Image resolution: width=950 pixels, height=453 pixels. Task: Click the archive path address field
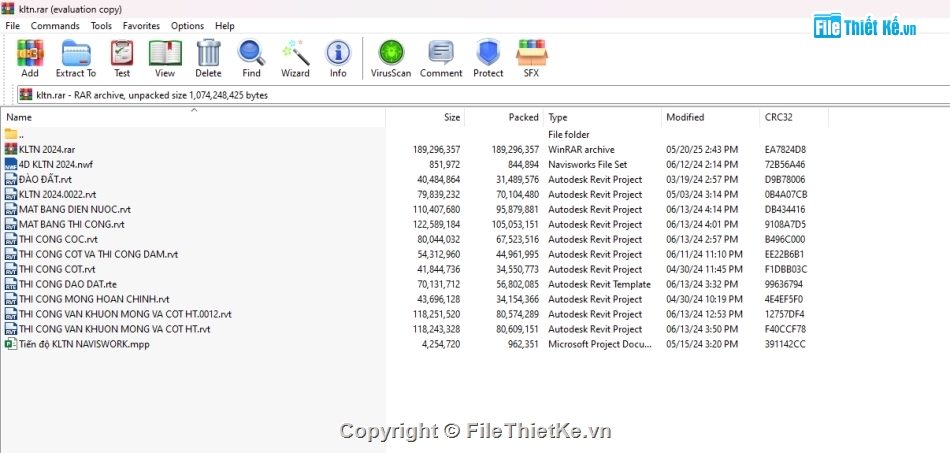(482, 94)
